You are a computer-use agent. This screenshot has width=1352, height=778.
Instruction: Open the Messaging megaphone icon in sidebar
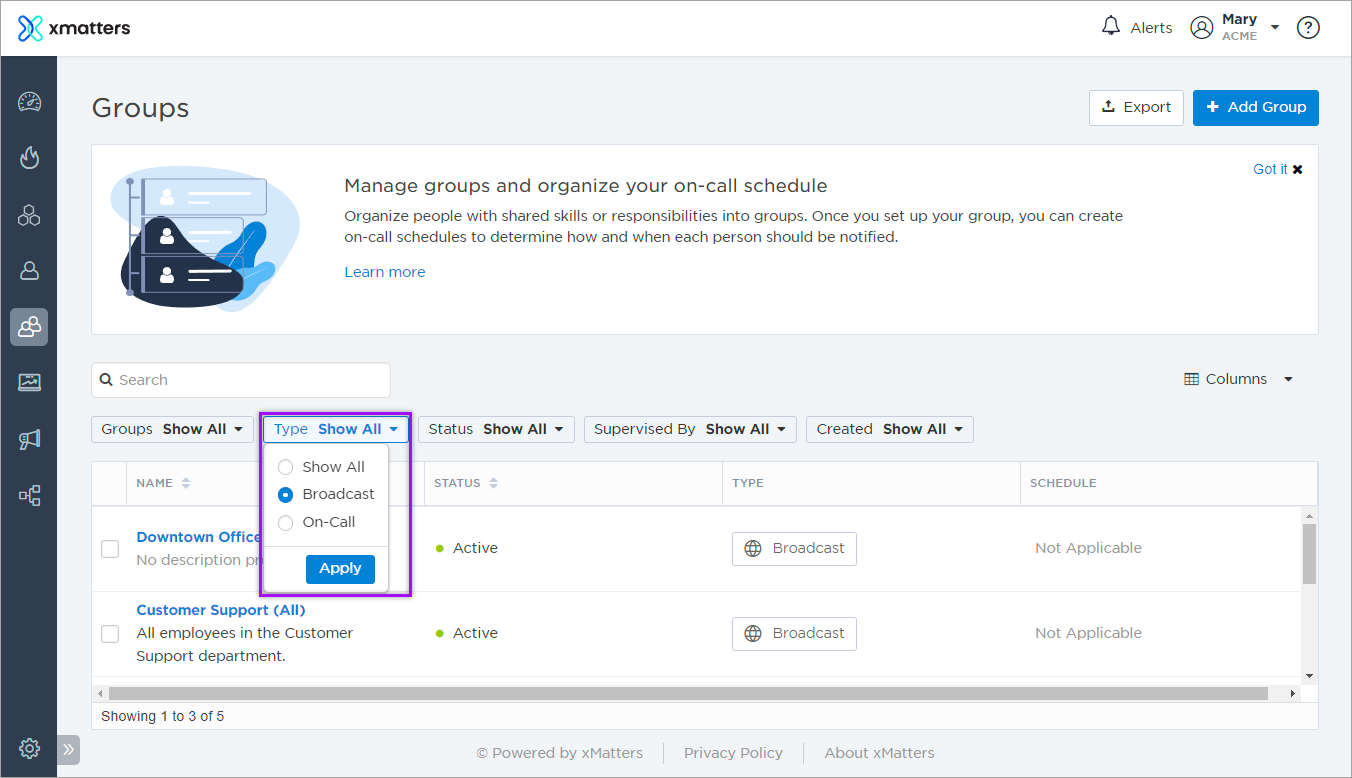pyautogui.click(x=29, y=439)
